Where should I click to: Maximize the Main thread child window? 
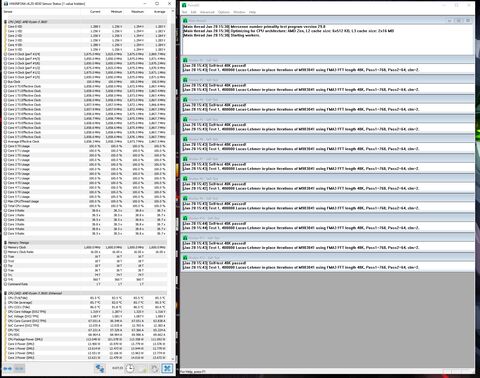tap(459, 21)
